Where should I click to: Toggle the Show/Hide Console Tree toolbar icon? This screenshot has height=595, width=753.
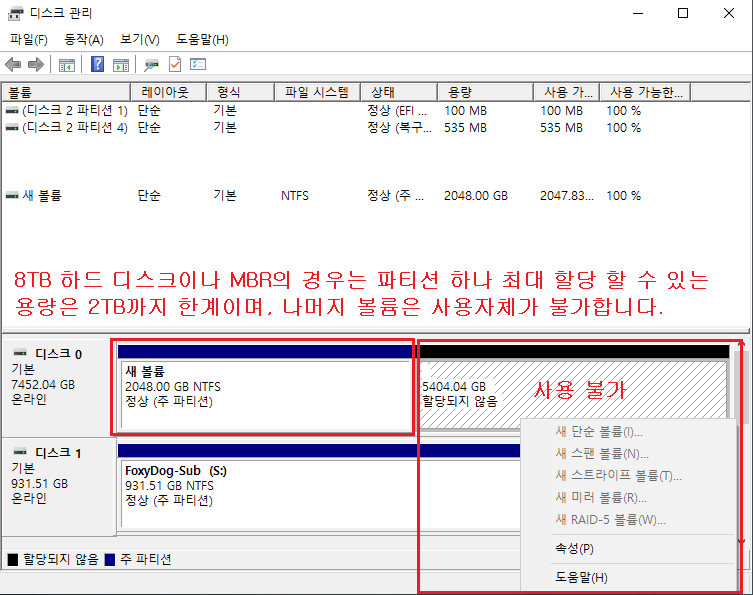[67, 65]
